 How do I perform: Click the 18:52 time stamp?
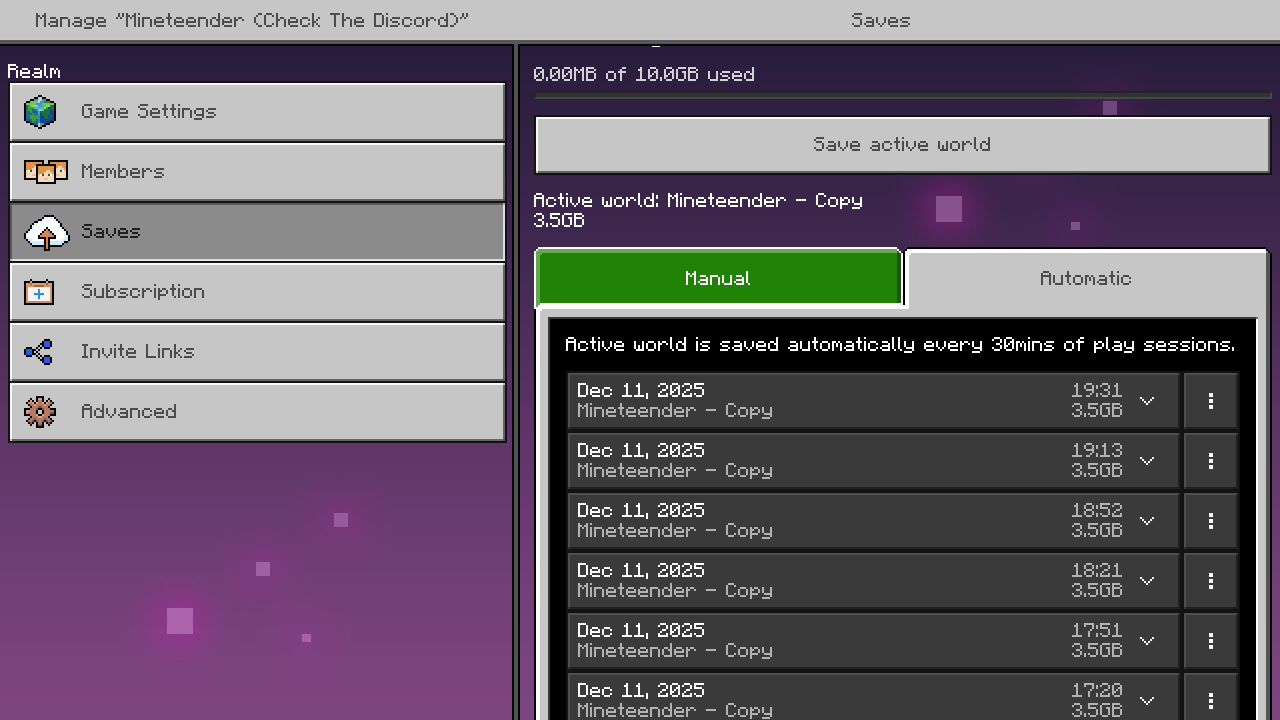point(1097,510)
